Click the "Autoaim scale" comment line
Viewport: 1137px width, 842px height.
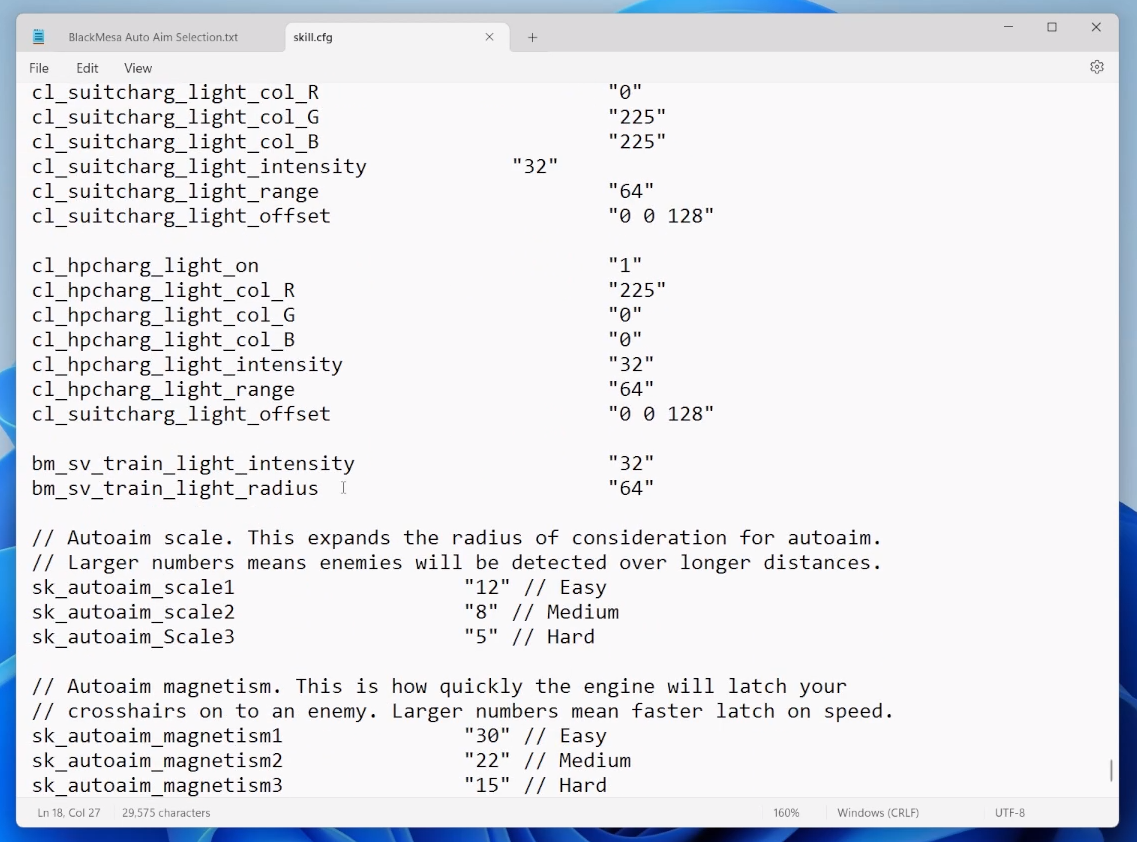click(456, 538)
